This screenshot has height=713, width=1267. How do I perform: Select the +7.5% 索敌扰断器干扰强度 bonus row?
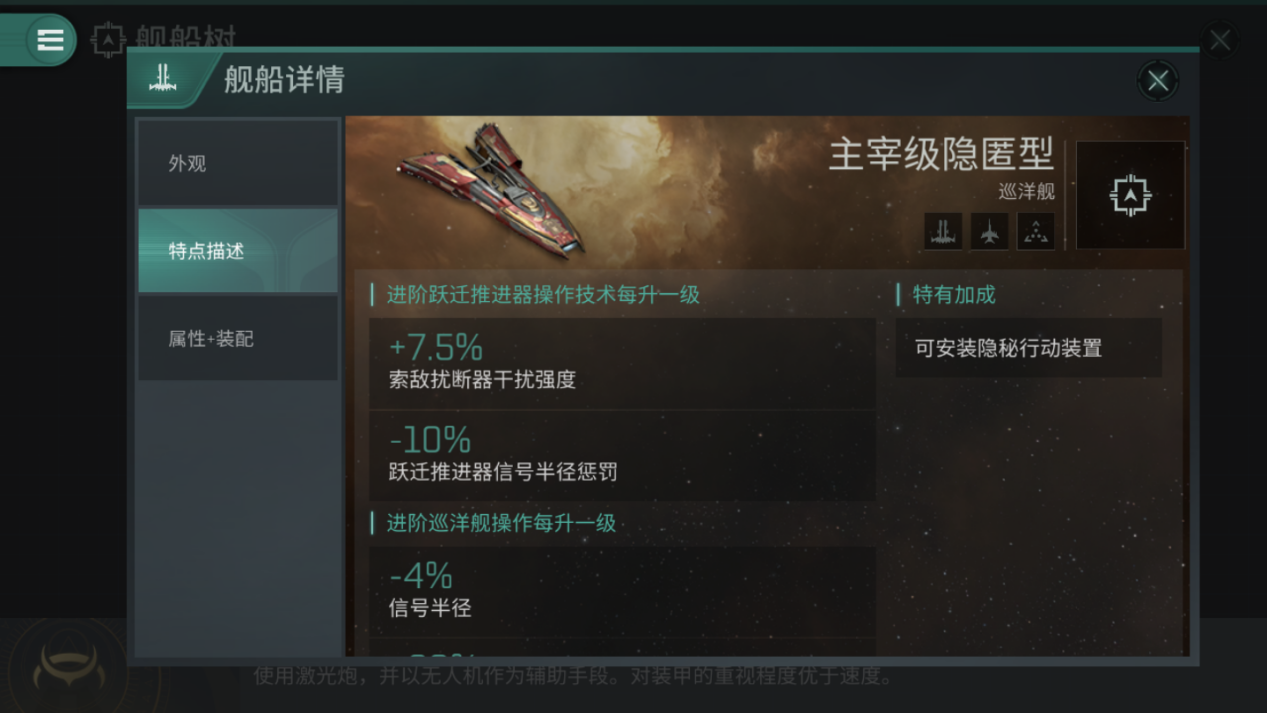pos(622,364)
